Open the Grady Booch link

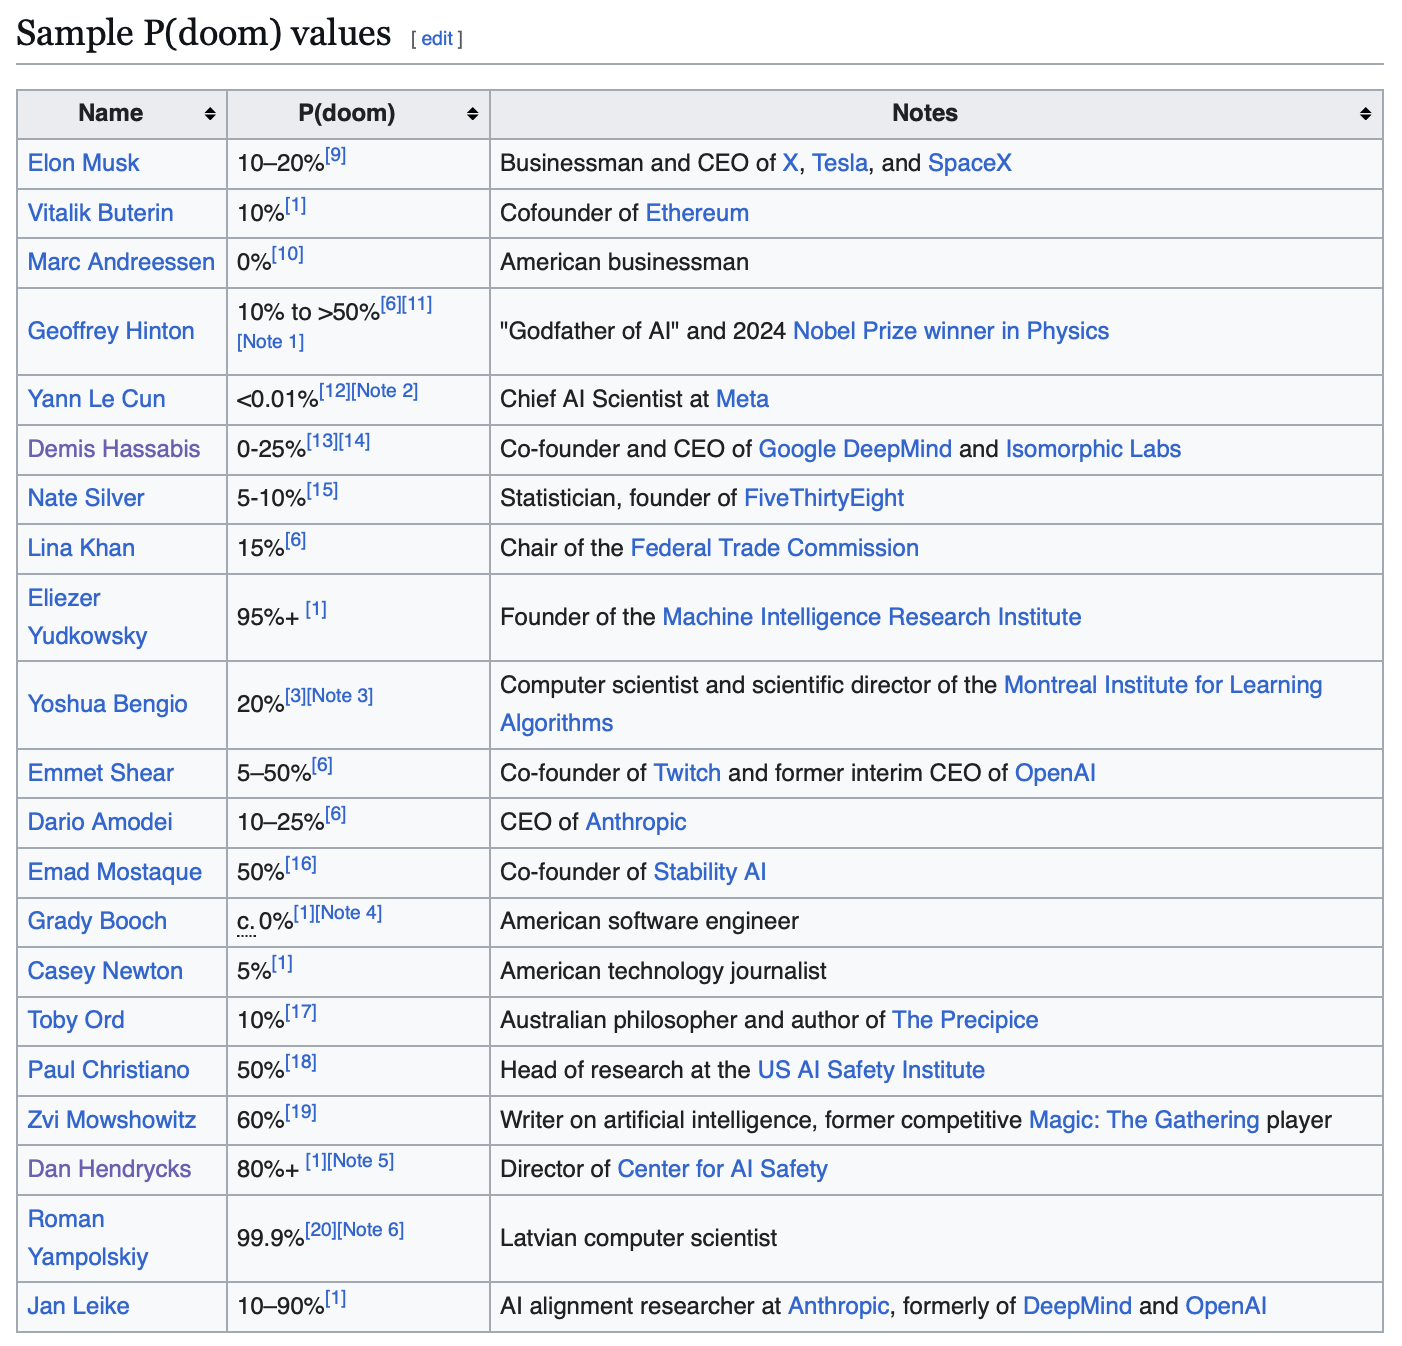(97, 921)
